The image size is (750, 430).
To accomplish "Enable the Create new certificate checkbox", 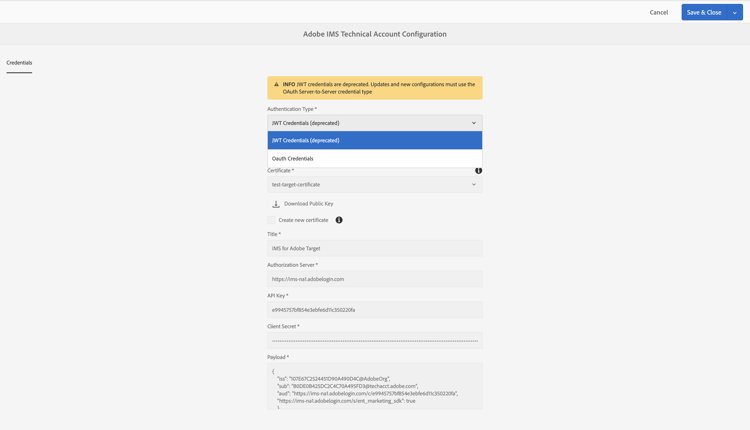I will click(271, 220).
